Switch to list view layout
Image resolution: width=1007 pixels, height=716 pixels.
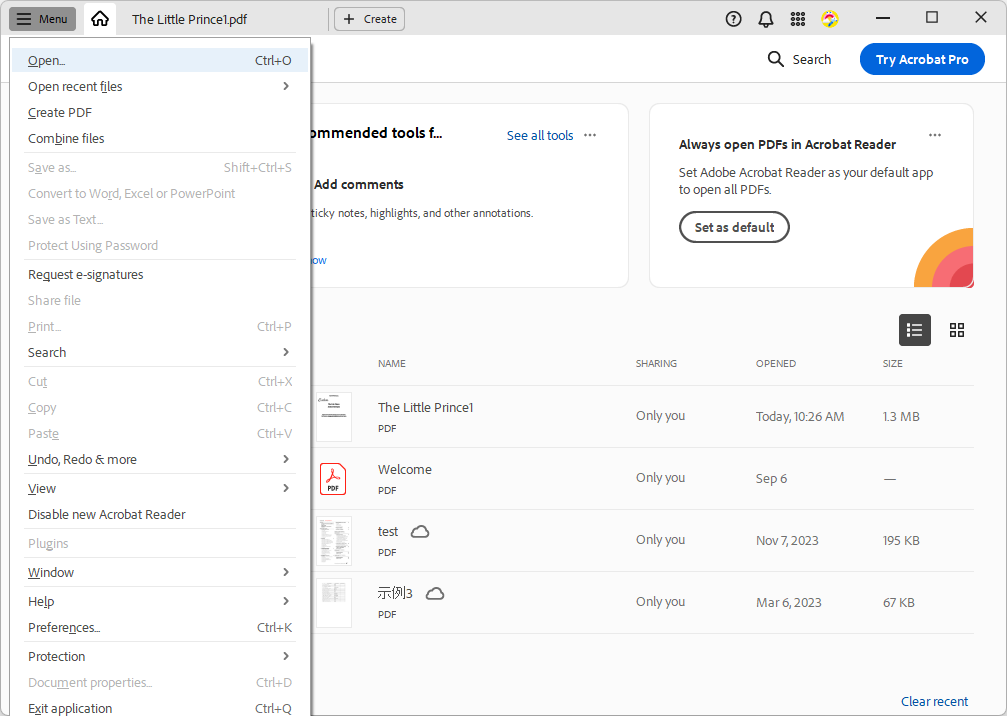click(914, 330)
